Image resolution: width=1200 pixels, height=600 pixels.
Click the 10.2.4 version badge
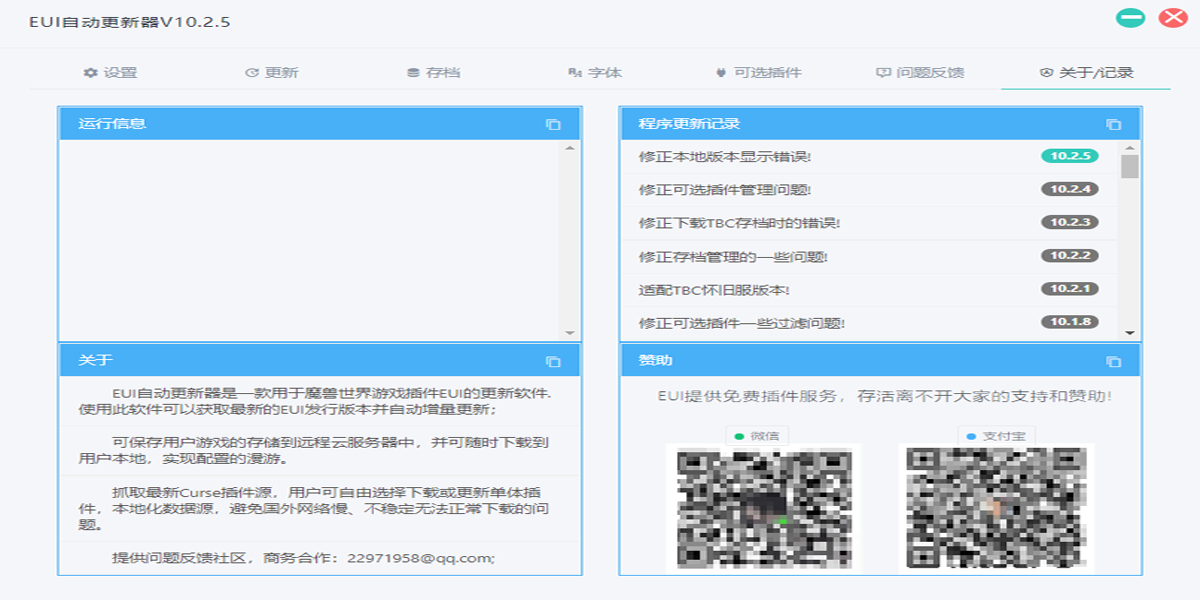[x=1070, y=189]
